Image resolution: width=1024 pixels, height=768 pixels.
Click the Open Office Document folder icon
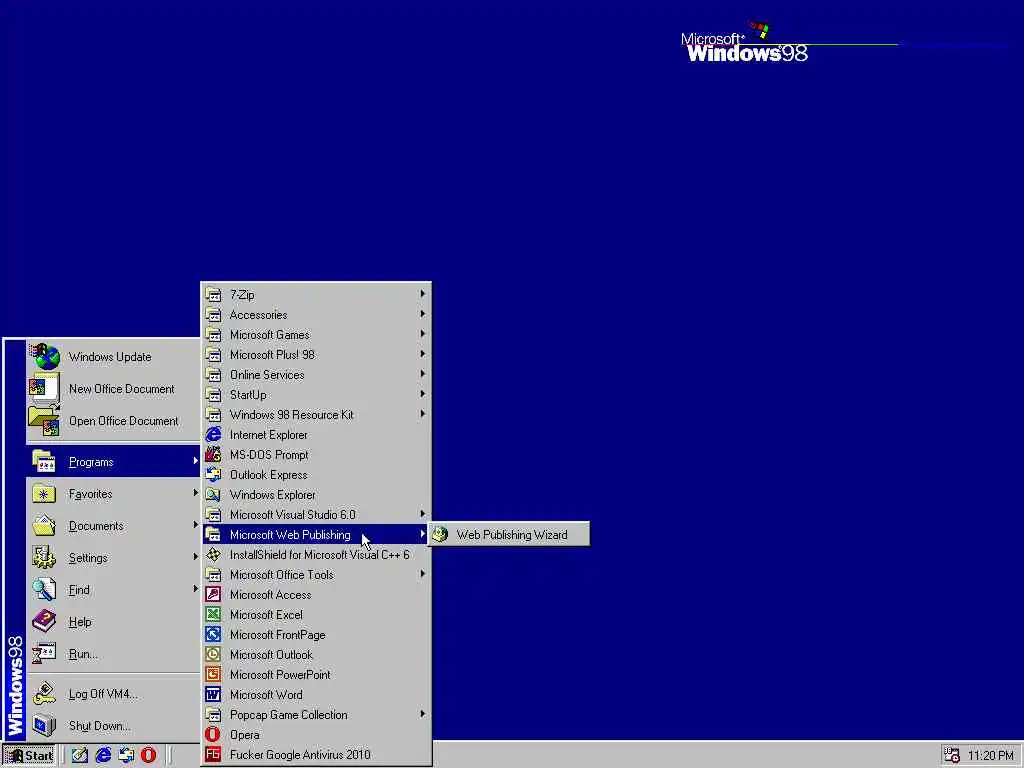44,421
